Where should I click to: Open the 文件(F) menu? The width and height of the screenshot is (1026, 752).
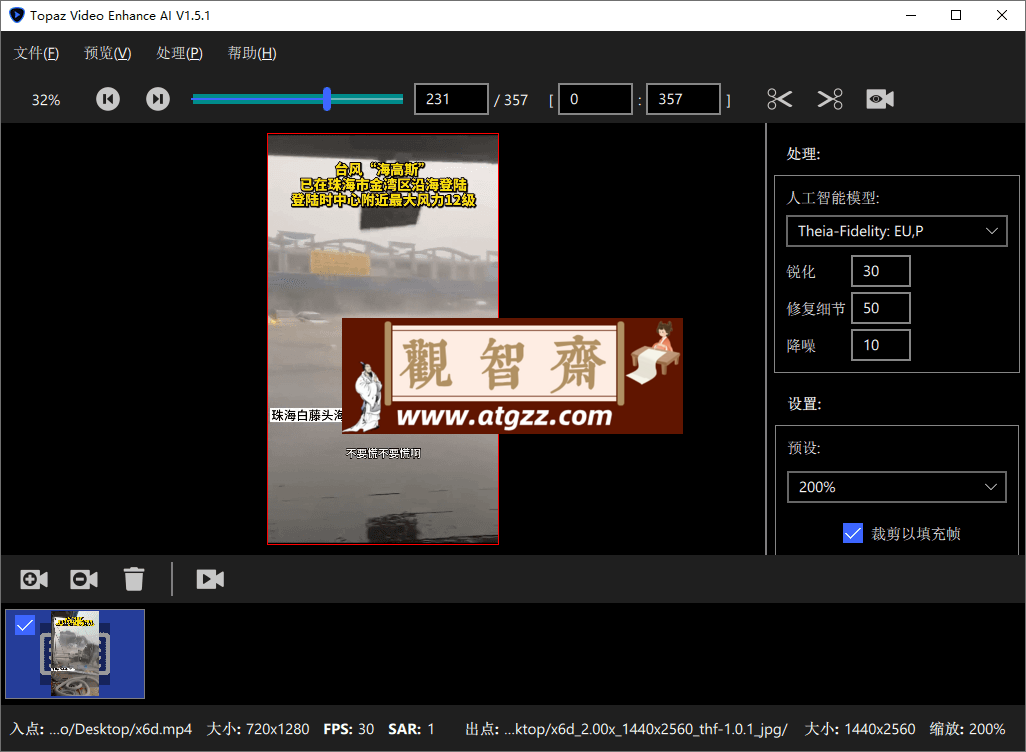point(37,53)
